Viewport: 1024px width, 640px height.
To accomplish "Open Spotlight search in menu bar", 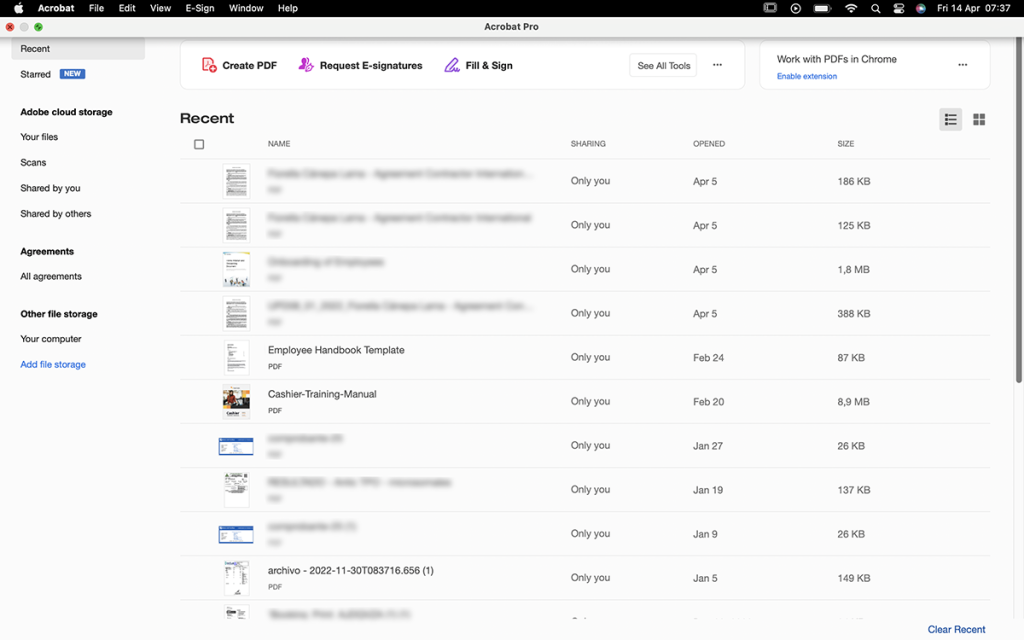I will coord(876,8).
